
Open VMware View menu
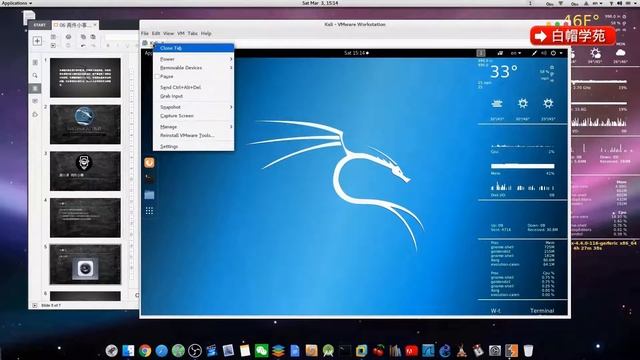169,33
